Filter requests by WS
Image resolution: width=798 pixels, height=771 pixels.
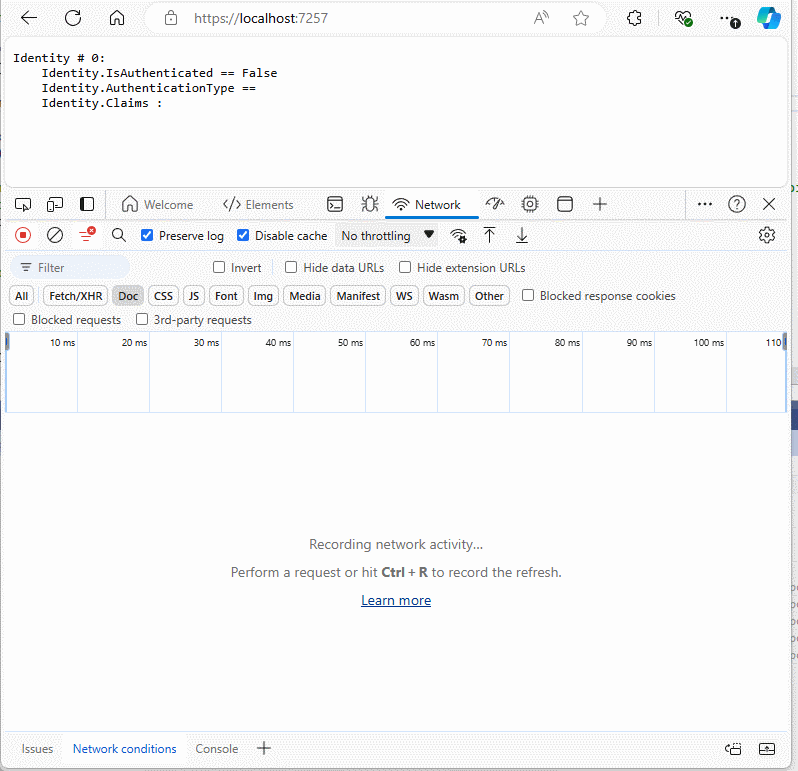(x=405, y=296)
